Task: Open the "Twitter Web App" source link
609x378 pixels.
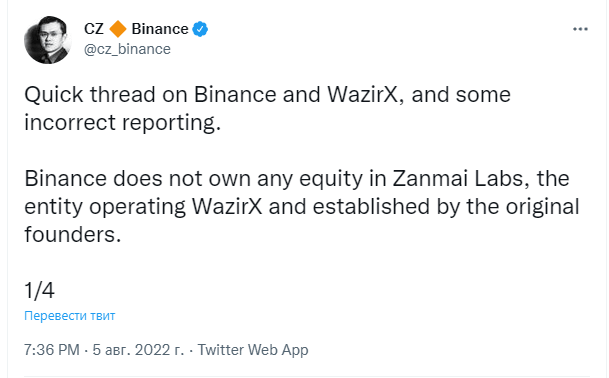Action: 253,350
